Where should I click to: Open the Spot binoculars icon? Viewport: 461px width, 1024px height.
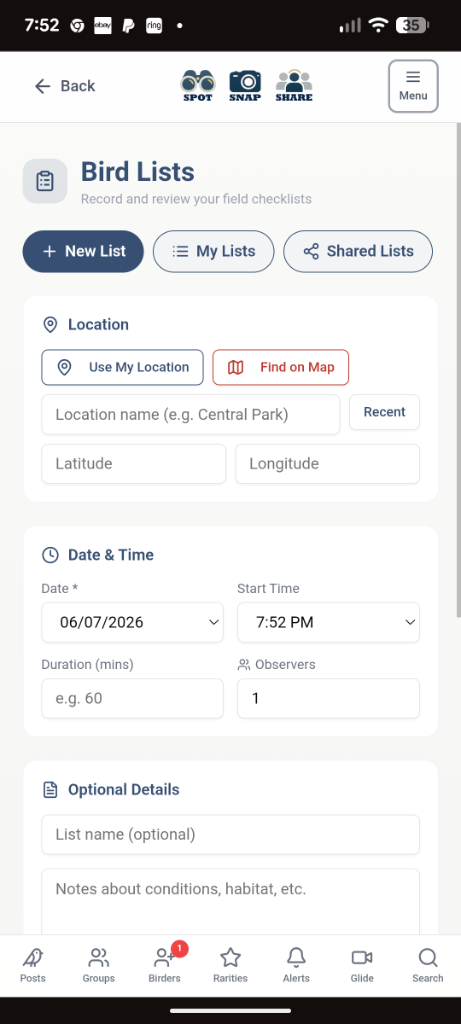pos(197,86)
